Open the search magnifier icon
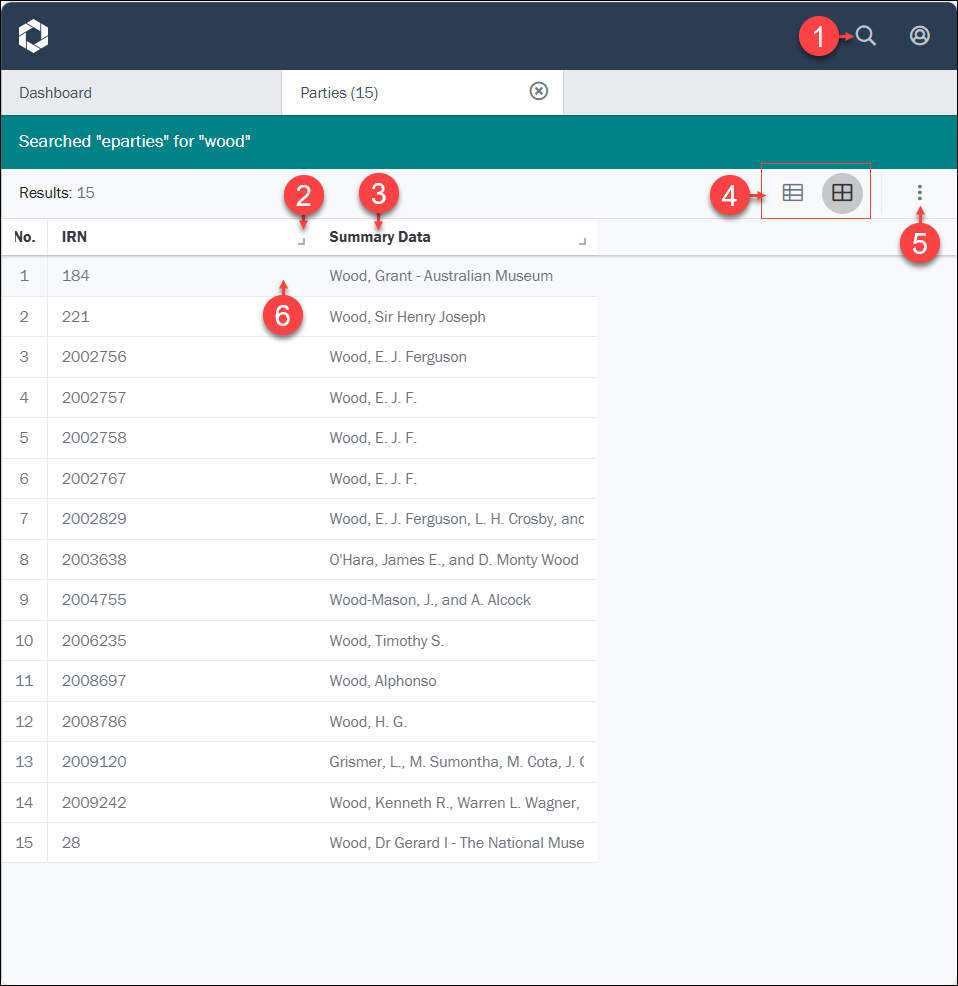 (866, 36)
